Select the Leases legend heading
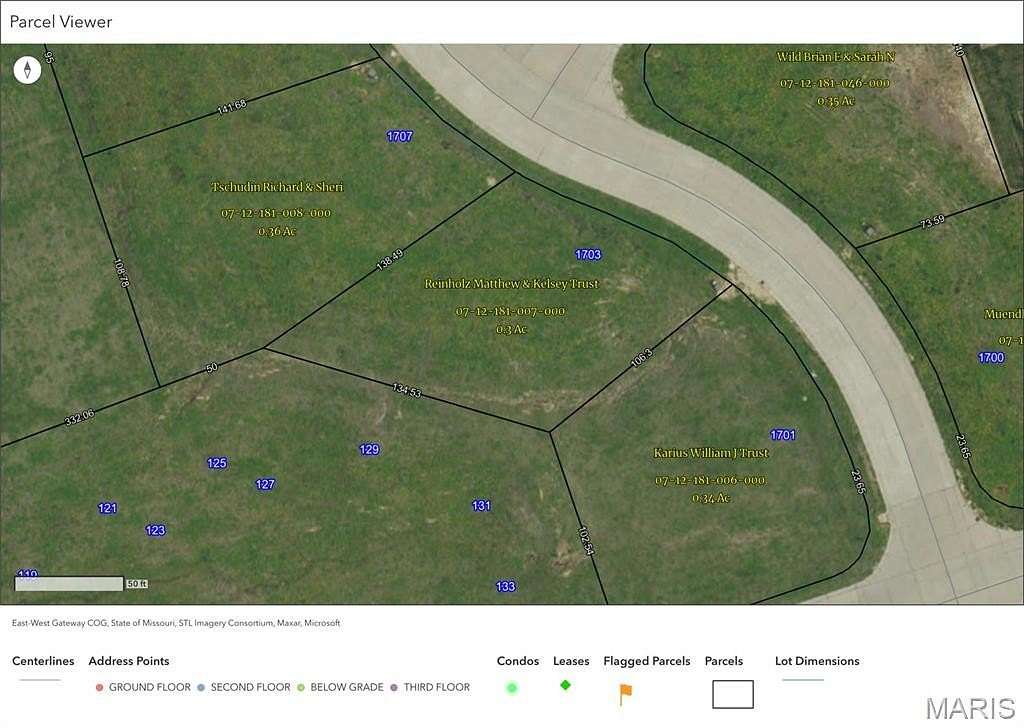 coord(571,661)
